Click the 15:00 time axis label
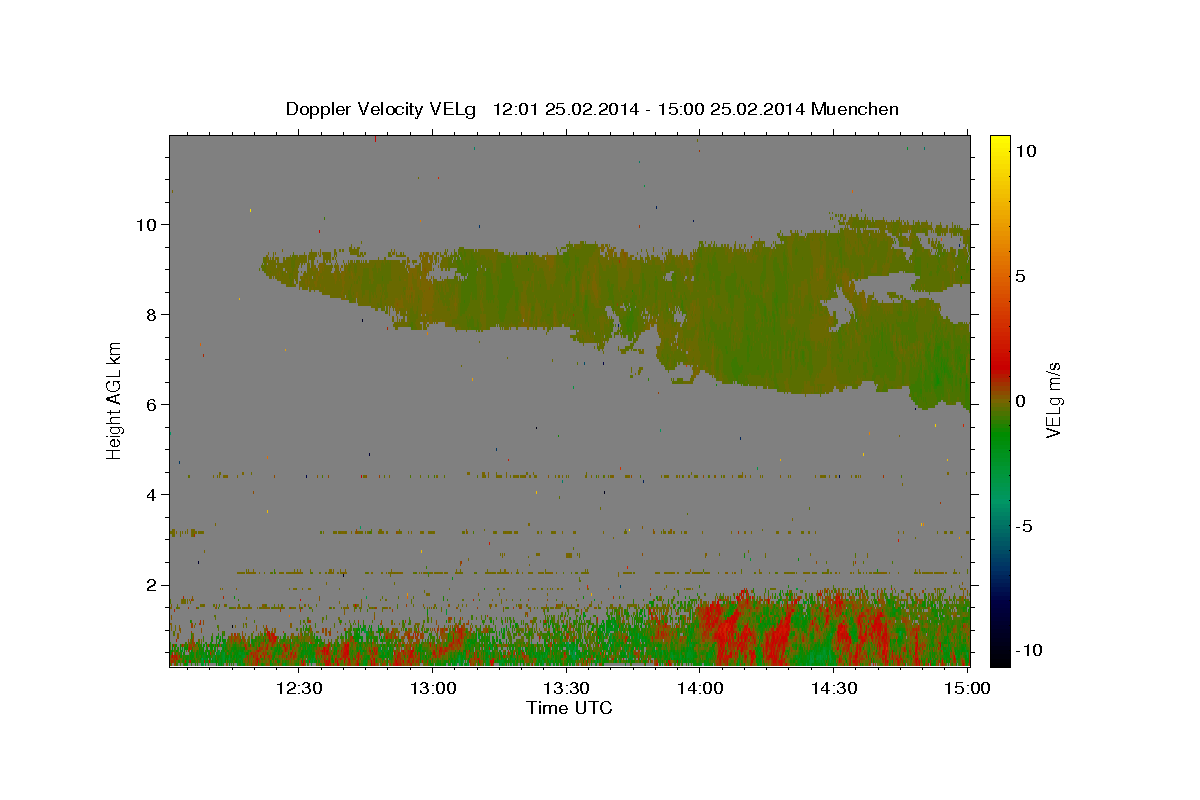The width and height of the screenshot is (1200, 800). [x=968, y=688]
